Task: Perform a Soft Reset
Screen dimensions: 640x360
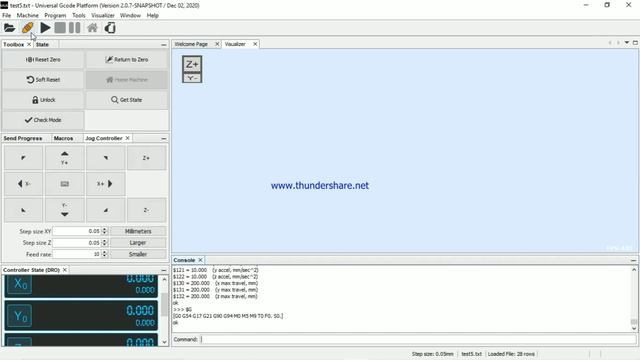Action: point(43,80)
